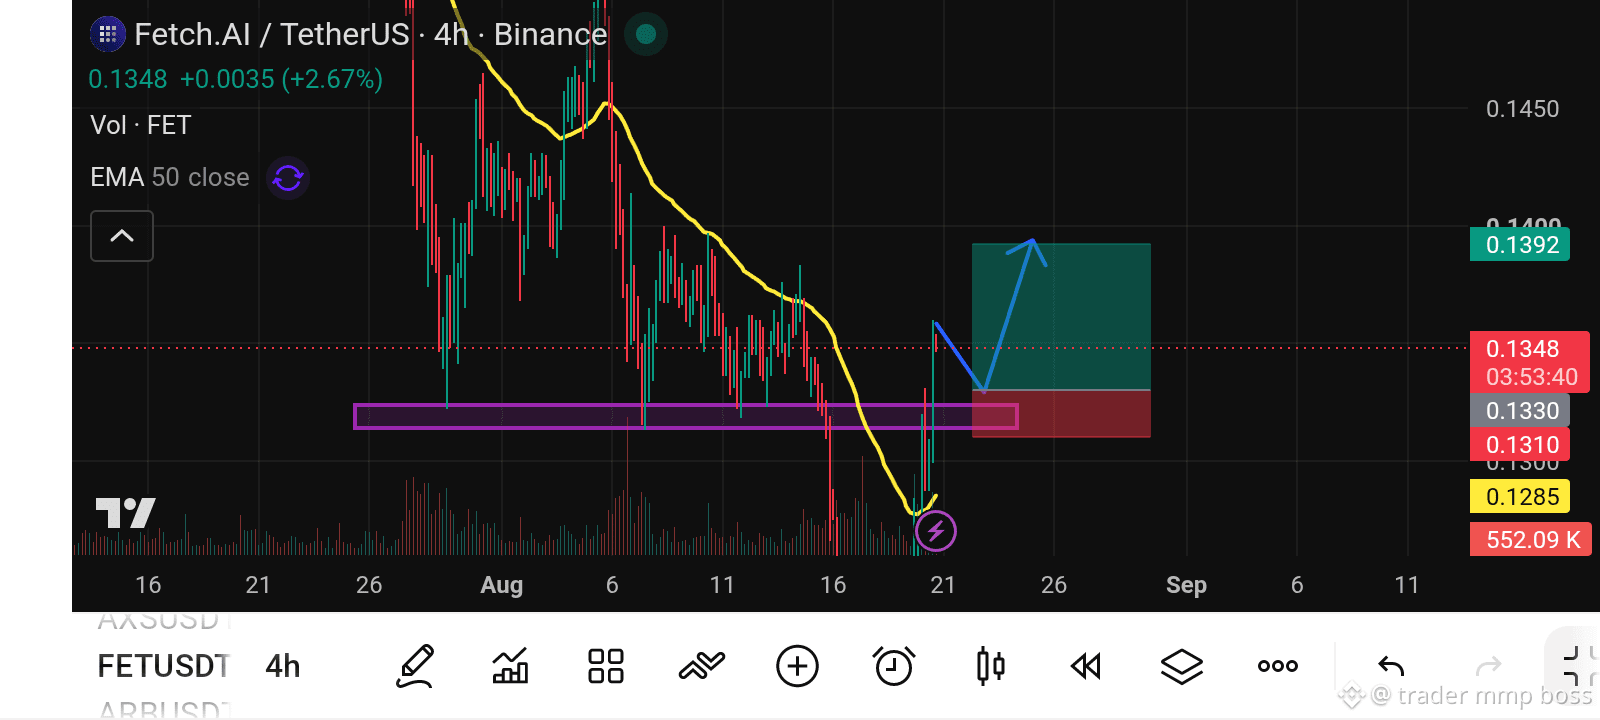Click the 0.1348 +0.0035 (+2.67%) price readout
This screenshot has height=720, width=1600.
point(236,79)
